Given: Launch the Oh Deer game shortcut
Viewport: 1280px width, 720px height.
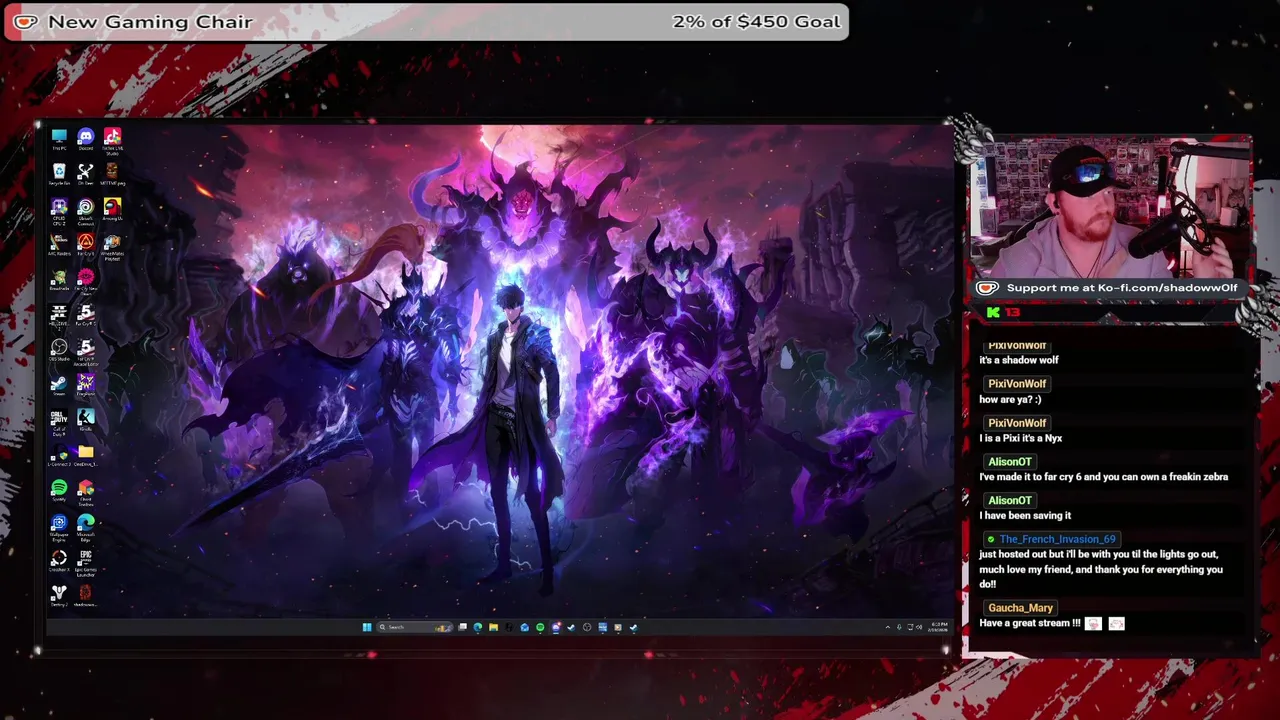Looking at the screenshot, I should coord(86,174).
